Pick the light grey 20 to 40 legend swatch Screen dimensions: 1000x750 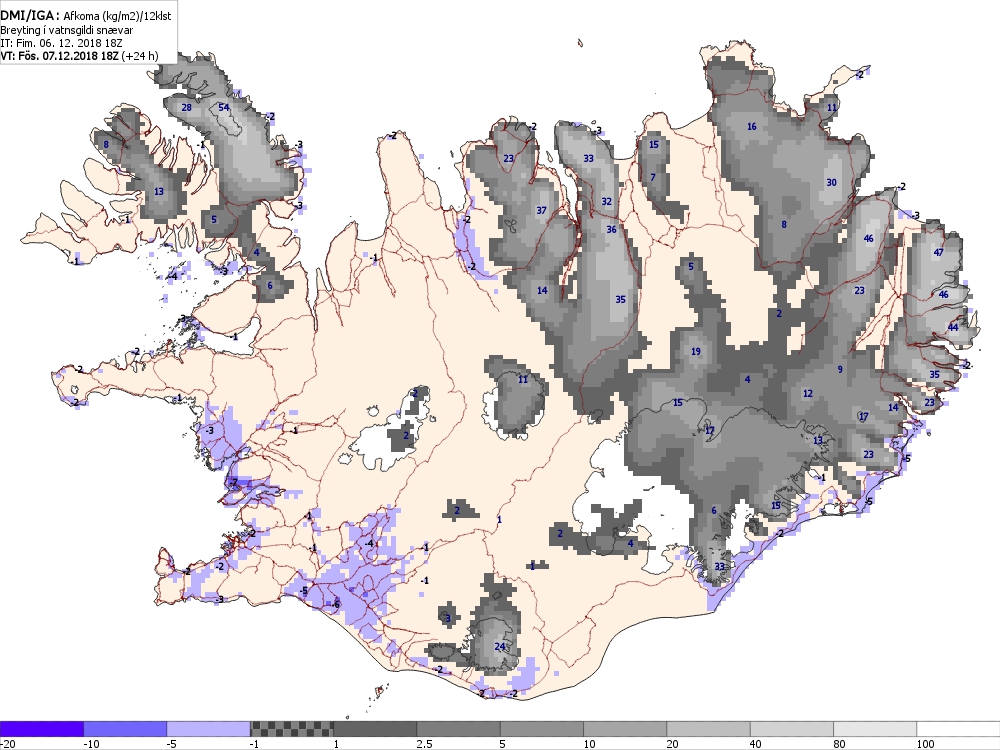click(709, 729)
